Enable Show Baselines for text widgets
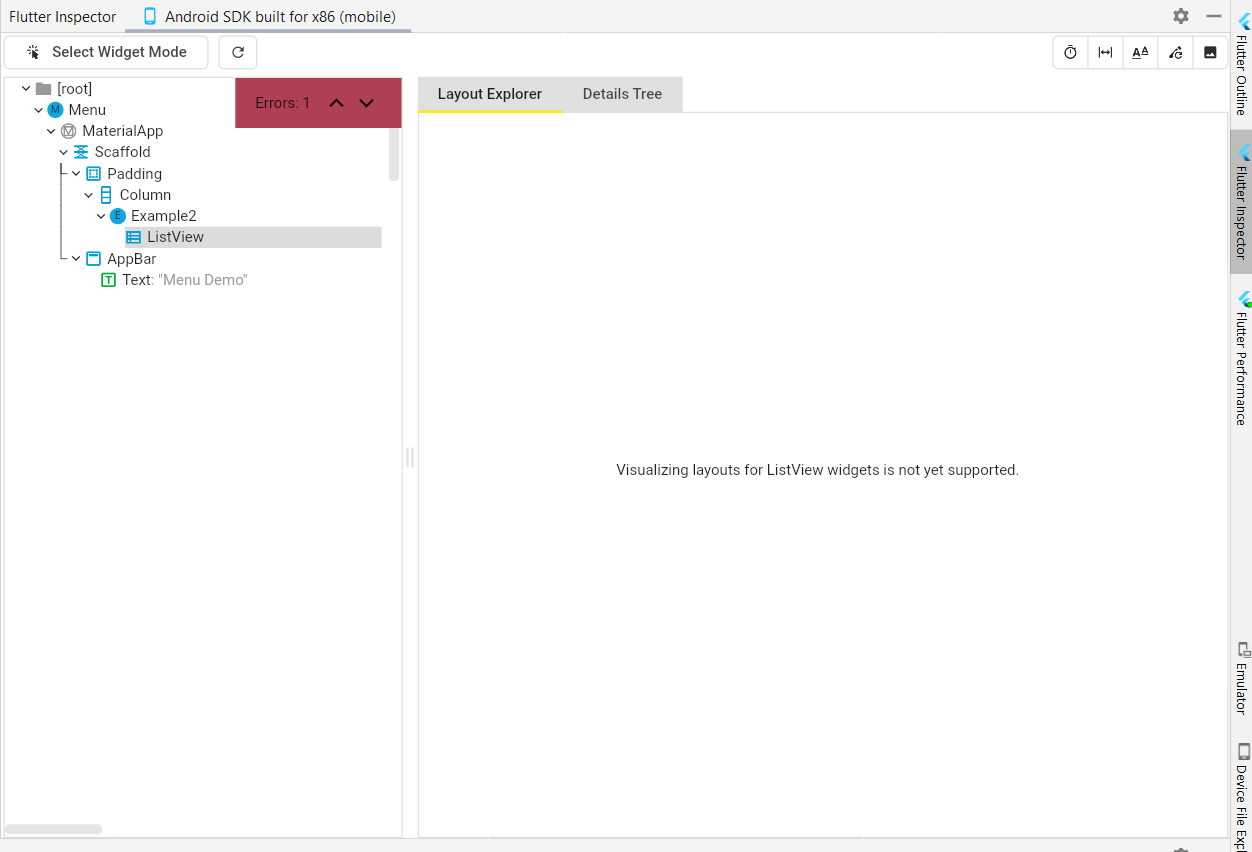 (x=1140, y=52)
